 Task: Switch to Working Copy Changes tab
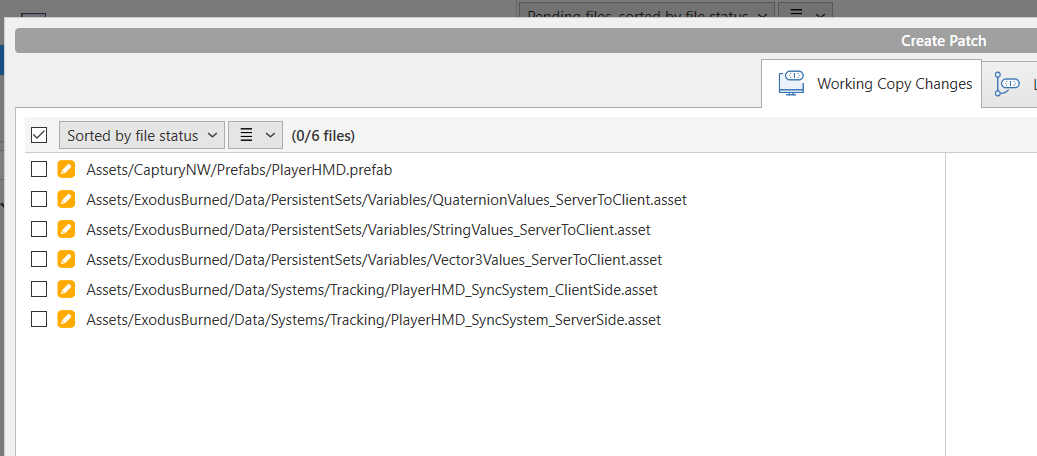point(871,84)
